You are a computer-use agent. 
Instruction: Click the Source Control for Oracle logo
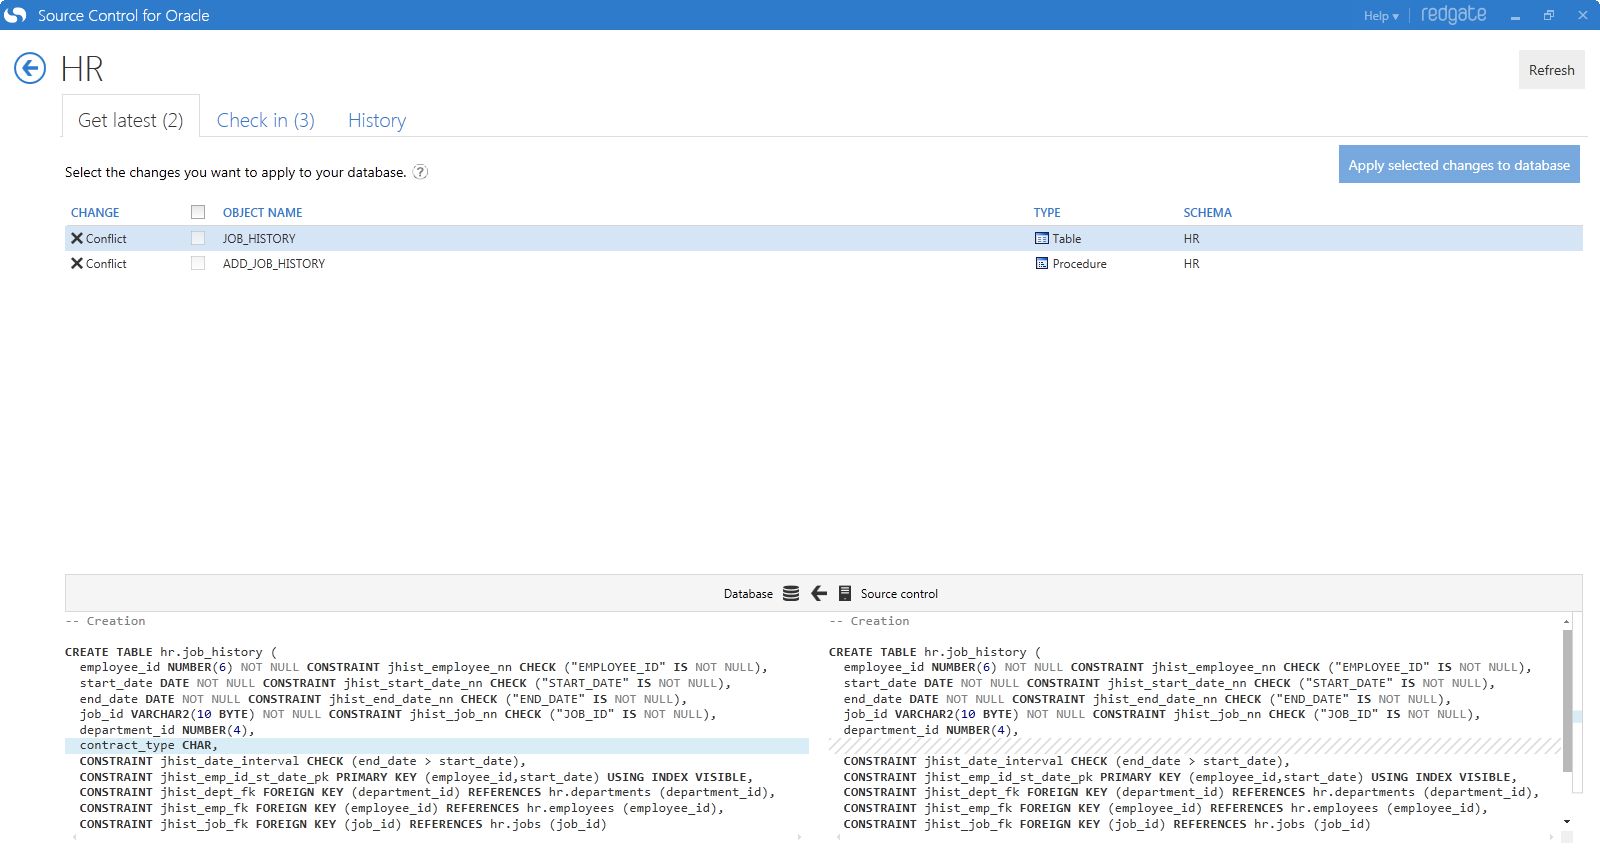click(16, 15)
